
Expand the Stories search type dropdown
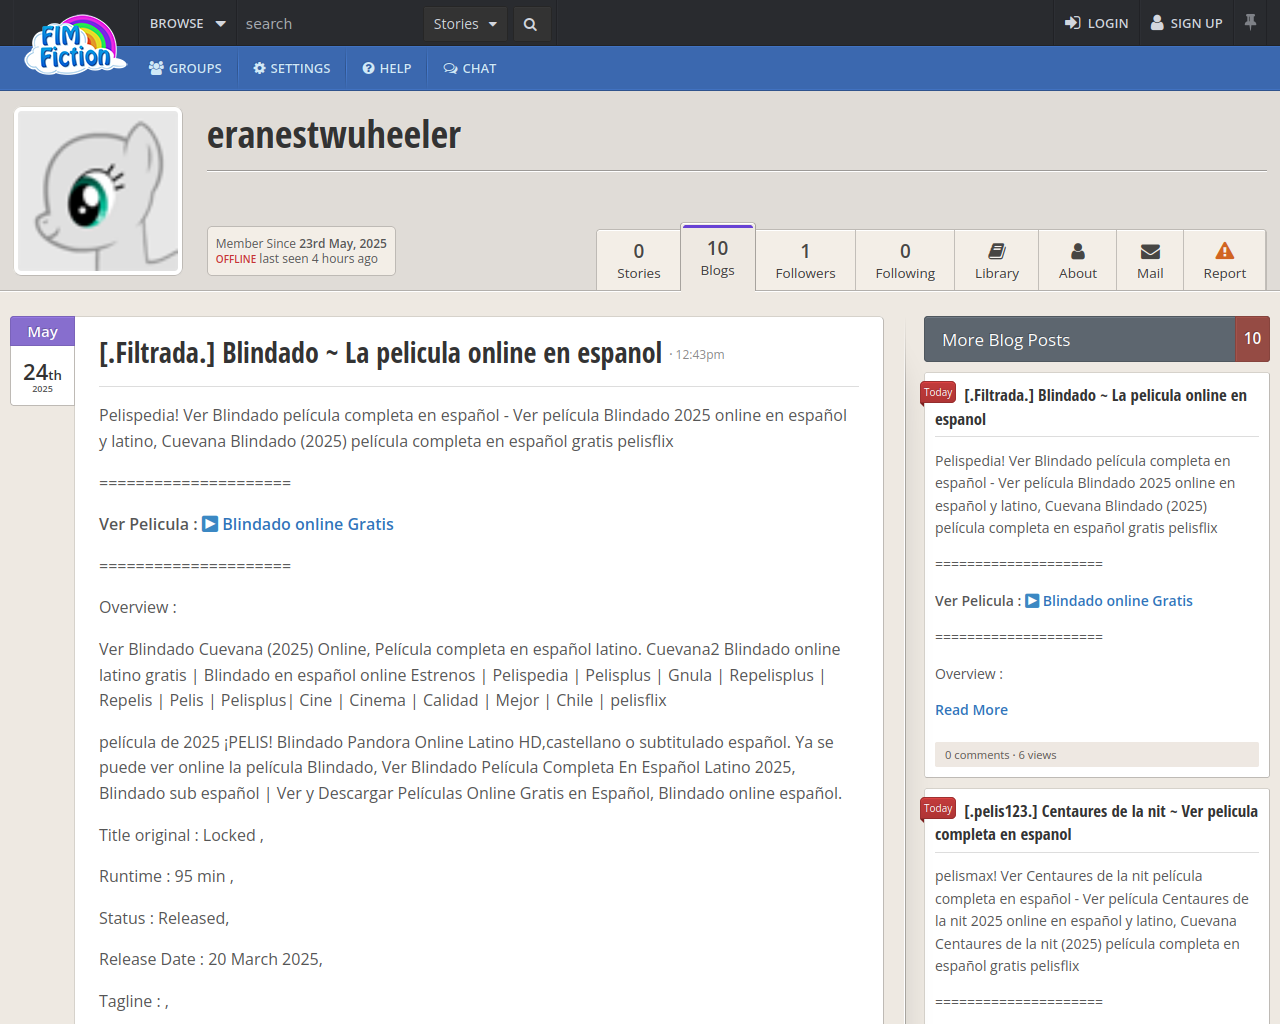click(x=465, y=24)
